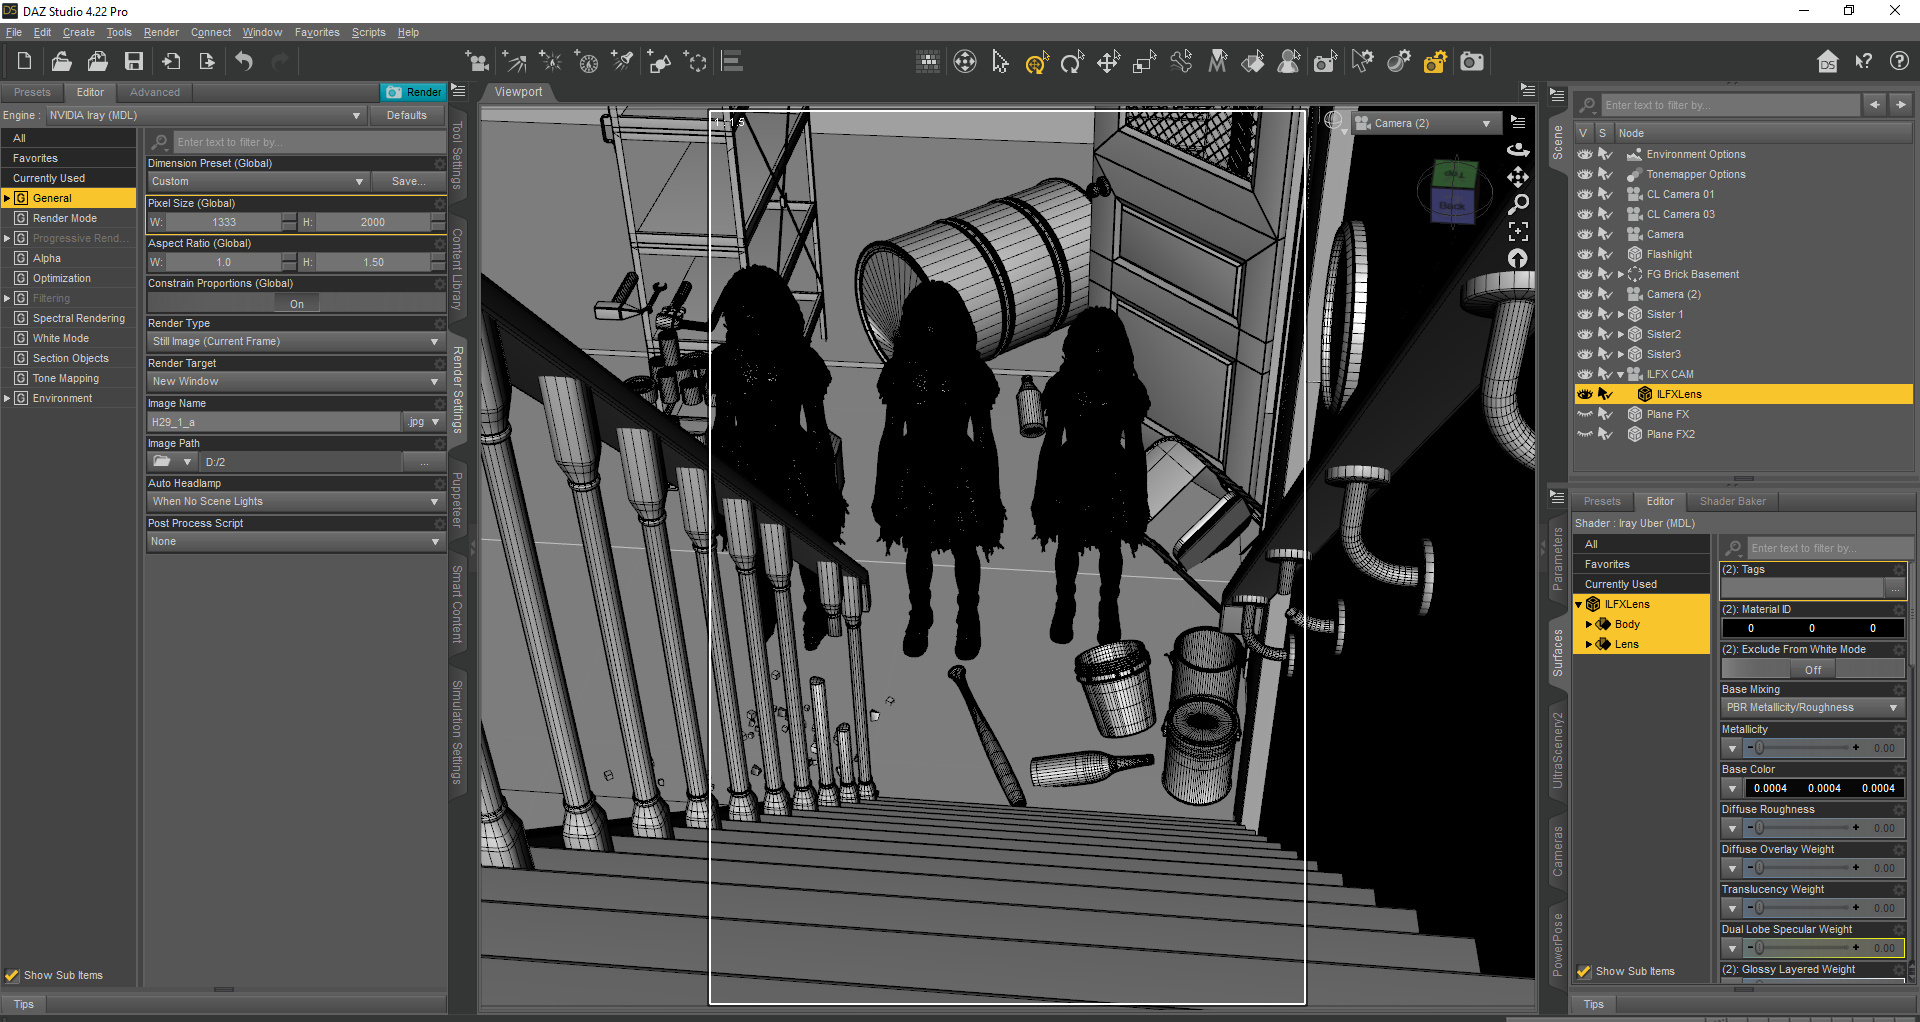Switch to the Advanced tab
Screen dimensions: 1920x1022
click(155, 92)
